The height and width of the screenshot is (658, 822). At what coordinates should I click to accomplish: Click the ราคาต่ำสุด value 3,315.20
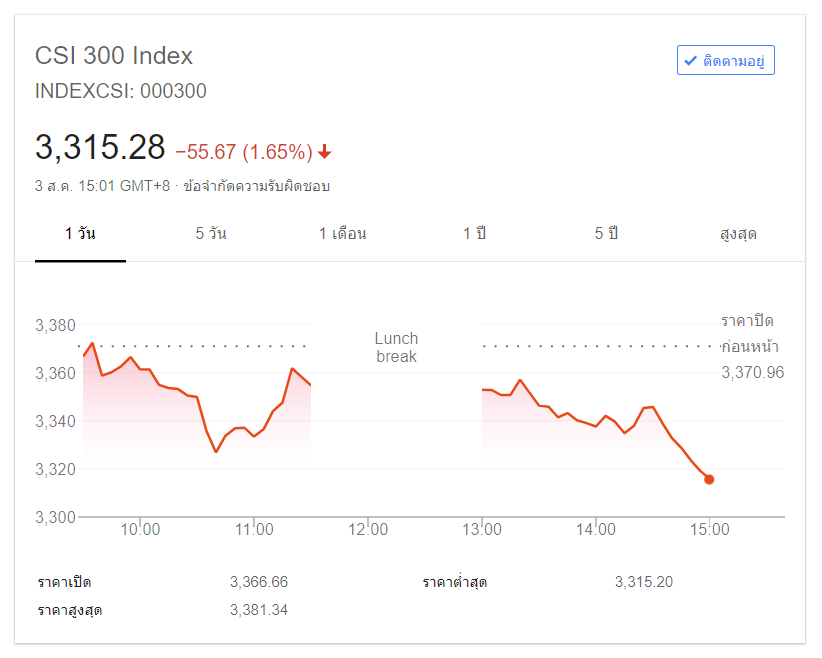point(644,582)
